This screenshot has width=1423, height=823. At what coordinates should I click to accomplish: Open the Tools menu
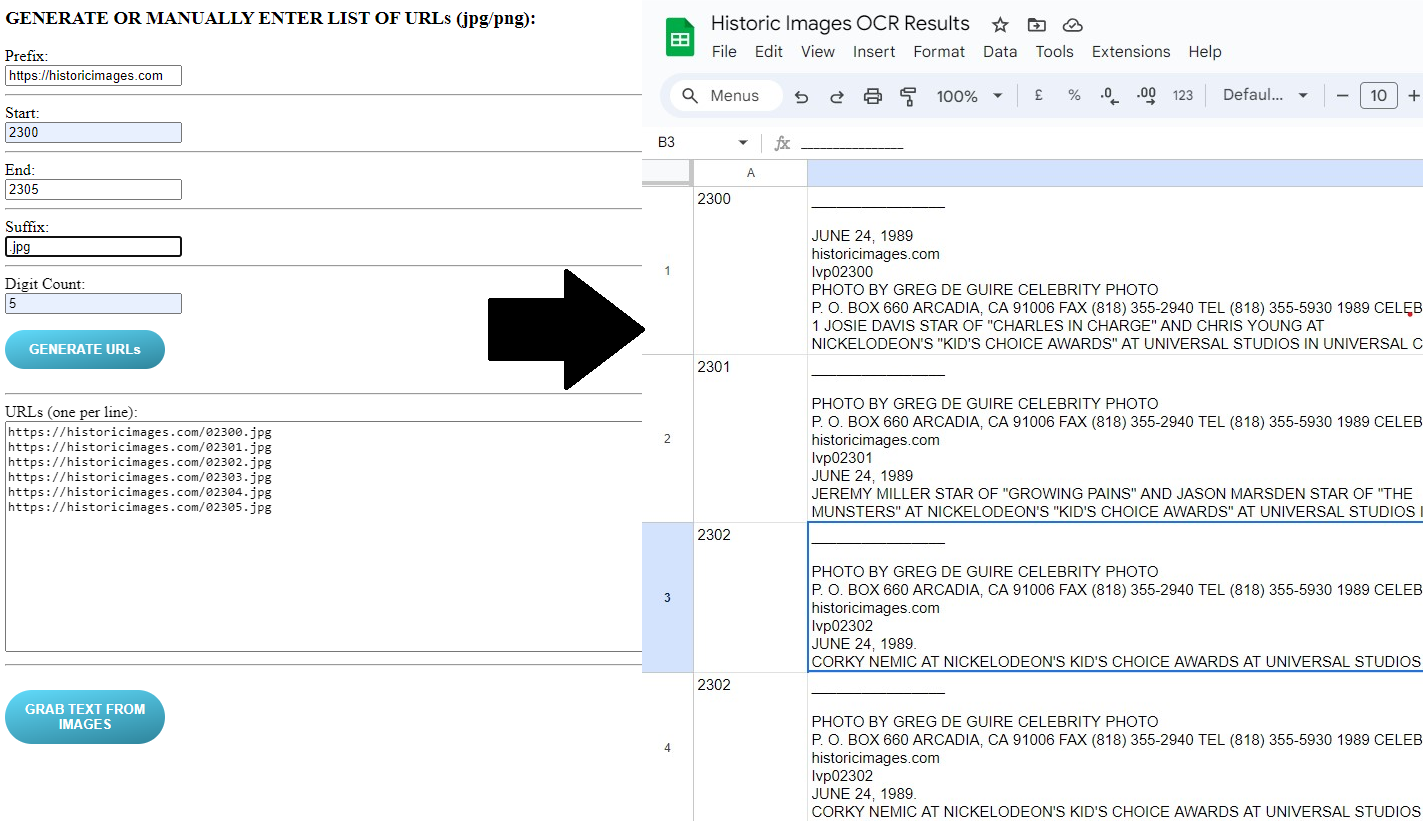[x=1054, y=52]
